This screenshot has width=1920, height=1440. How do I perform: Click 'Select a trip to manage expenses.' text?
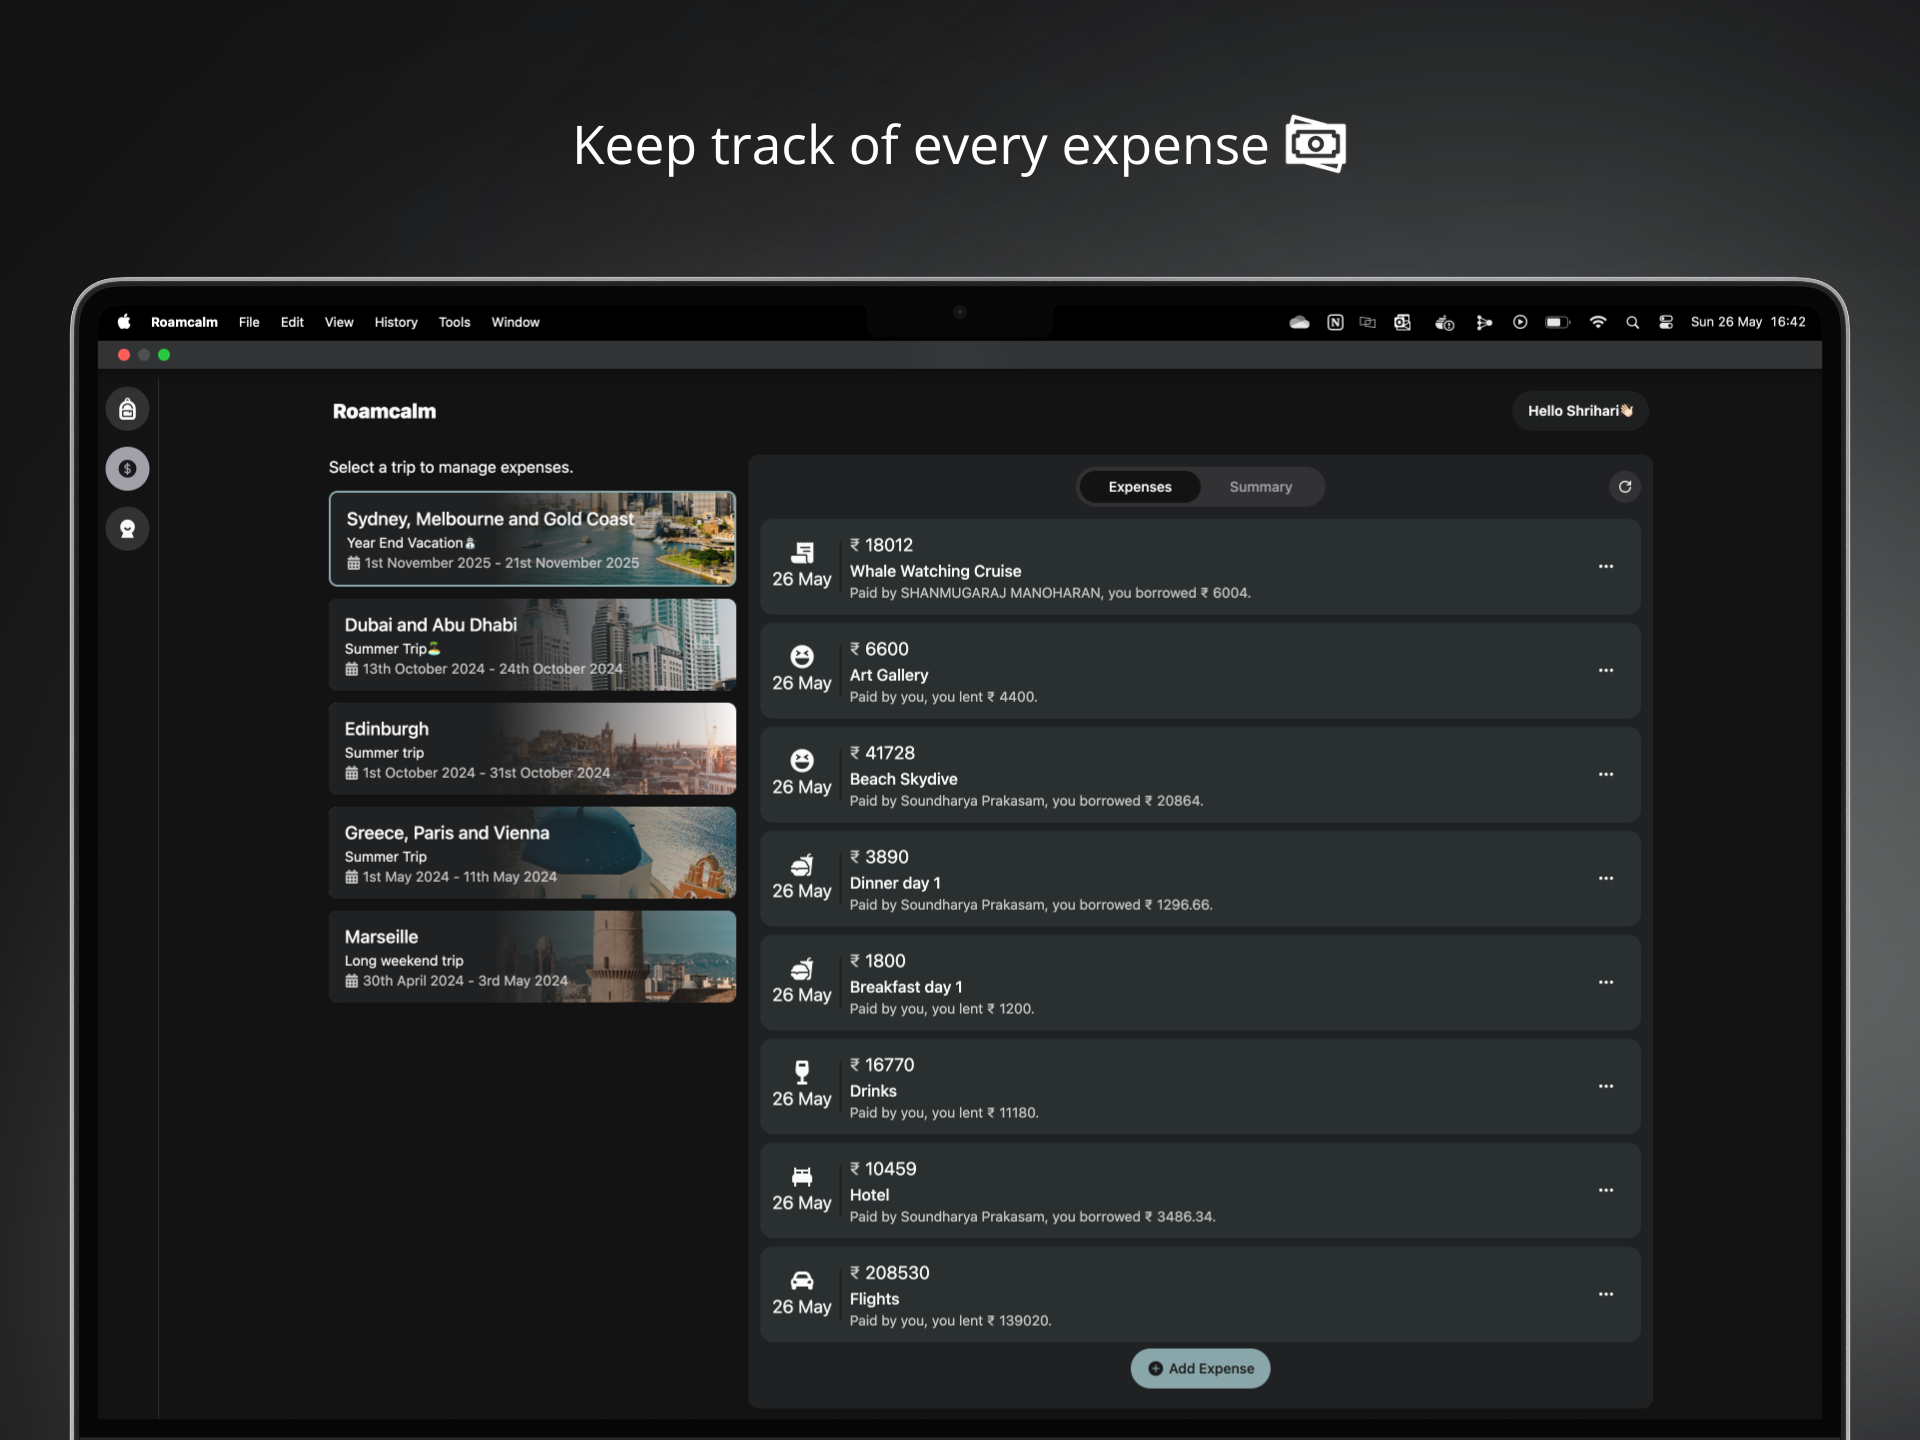pyautogui.click(x=451, y=467)
